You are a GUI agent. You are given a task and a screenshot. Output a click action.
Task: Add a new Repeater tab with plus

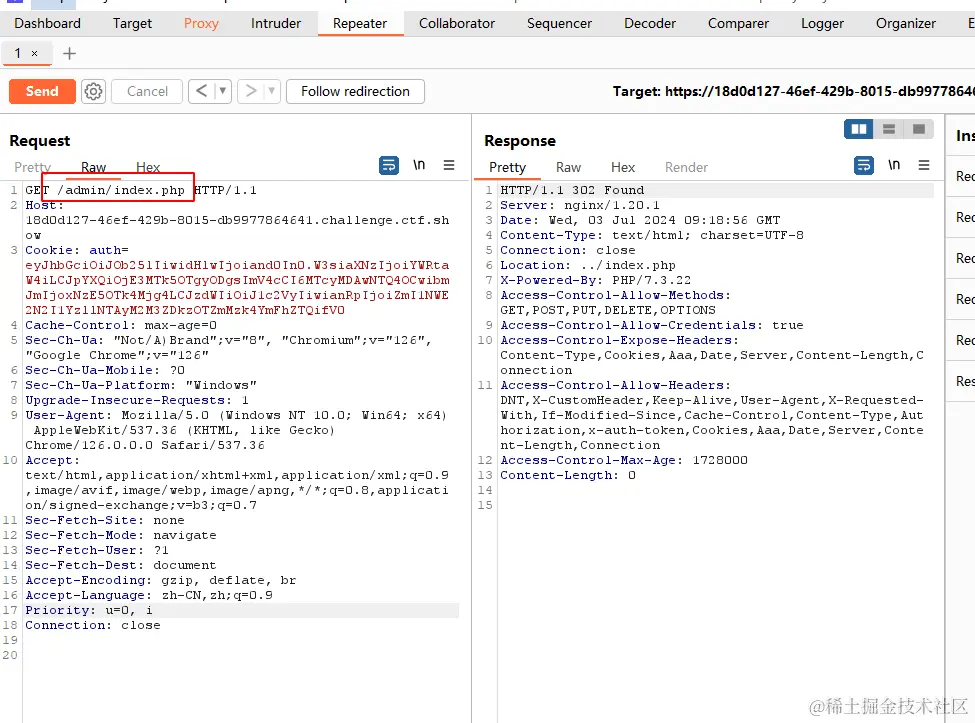tap(70, 53)
